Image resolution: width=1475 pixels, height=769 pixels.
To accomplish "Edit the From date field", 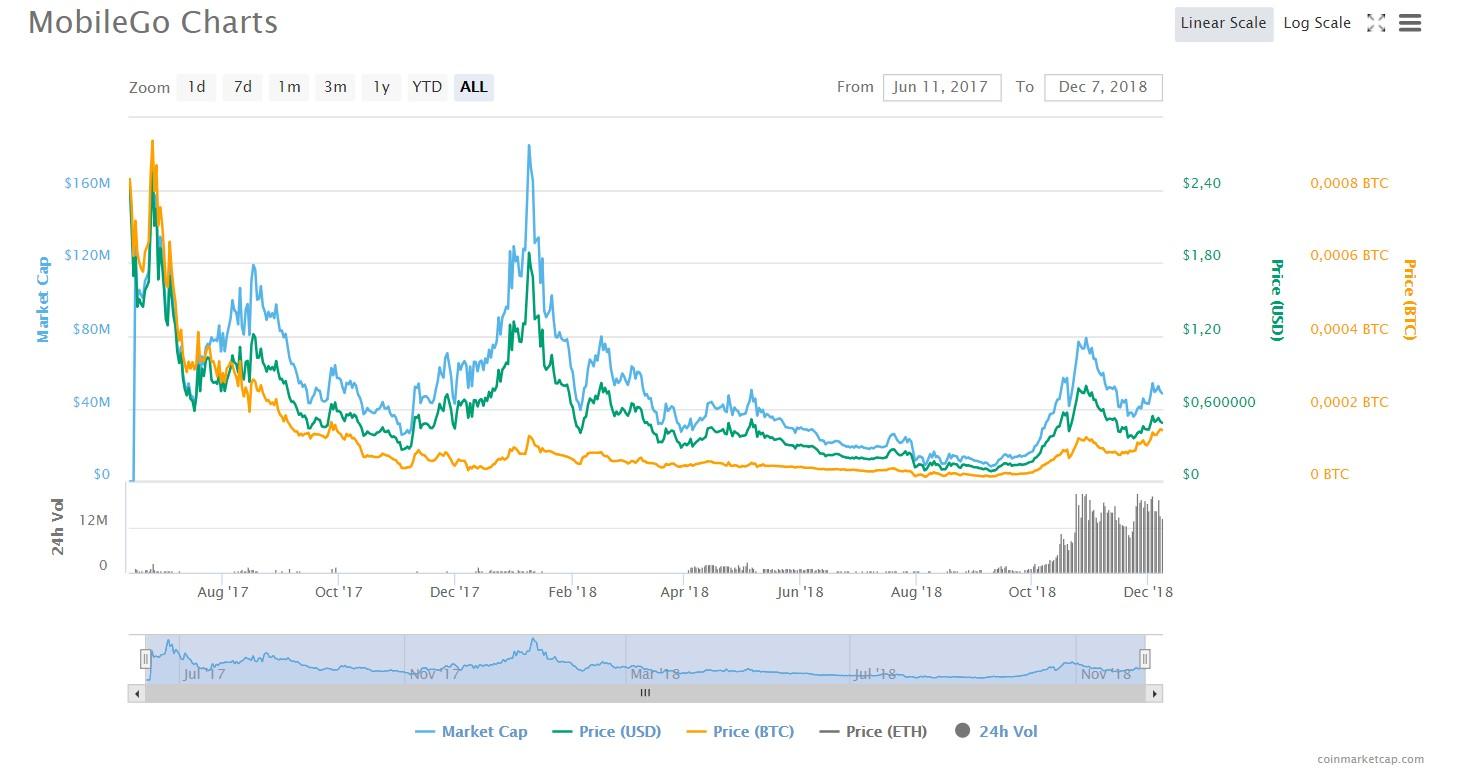I will 942,87.
